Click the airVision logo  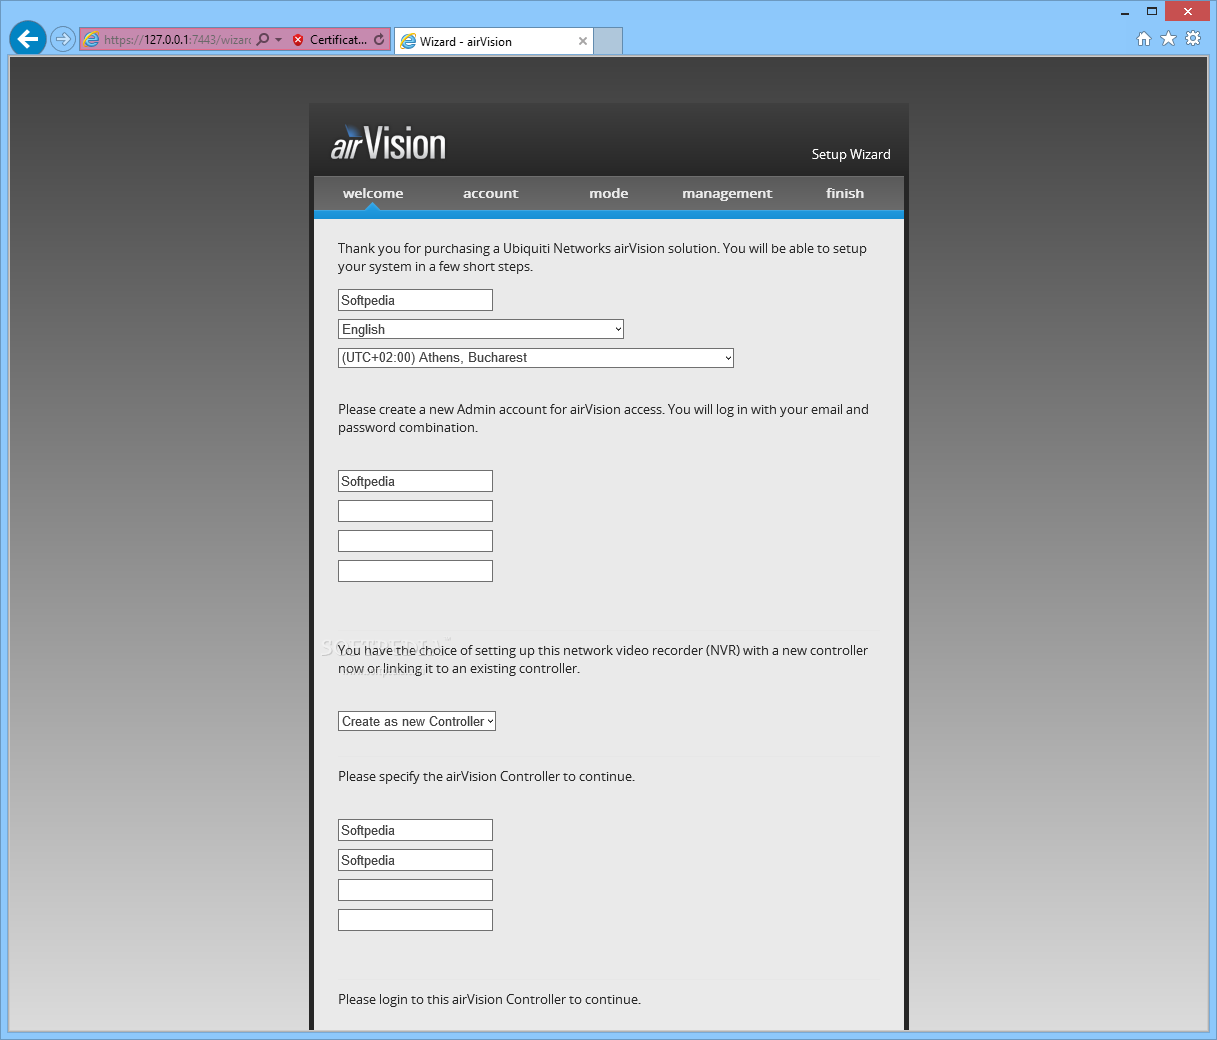coord(388,143)
